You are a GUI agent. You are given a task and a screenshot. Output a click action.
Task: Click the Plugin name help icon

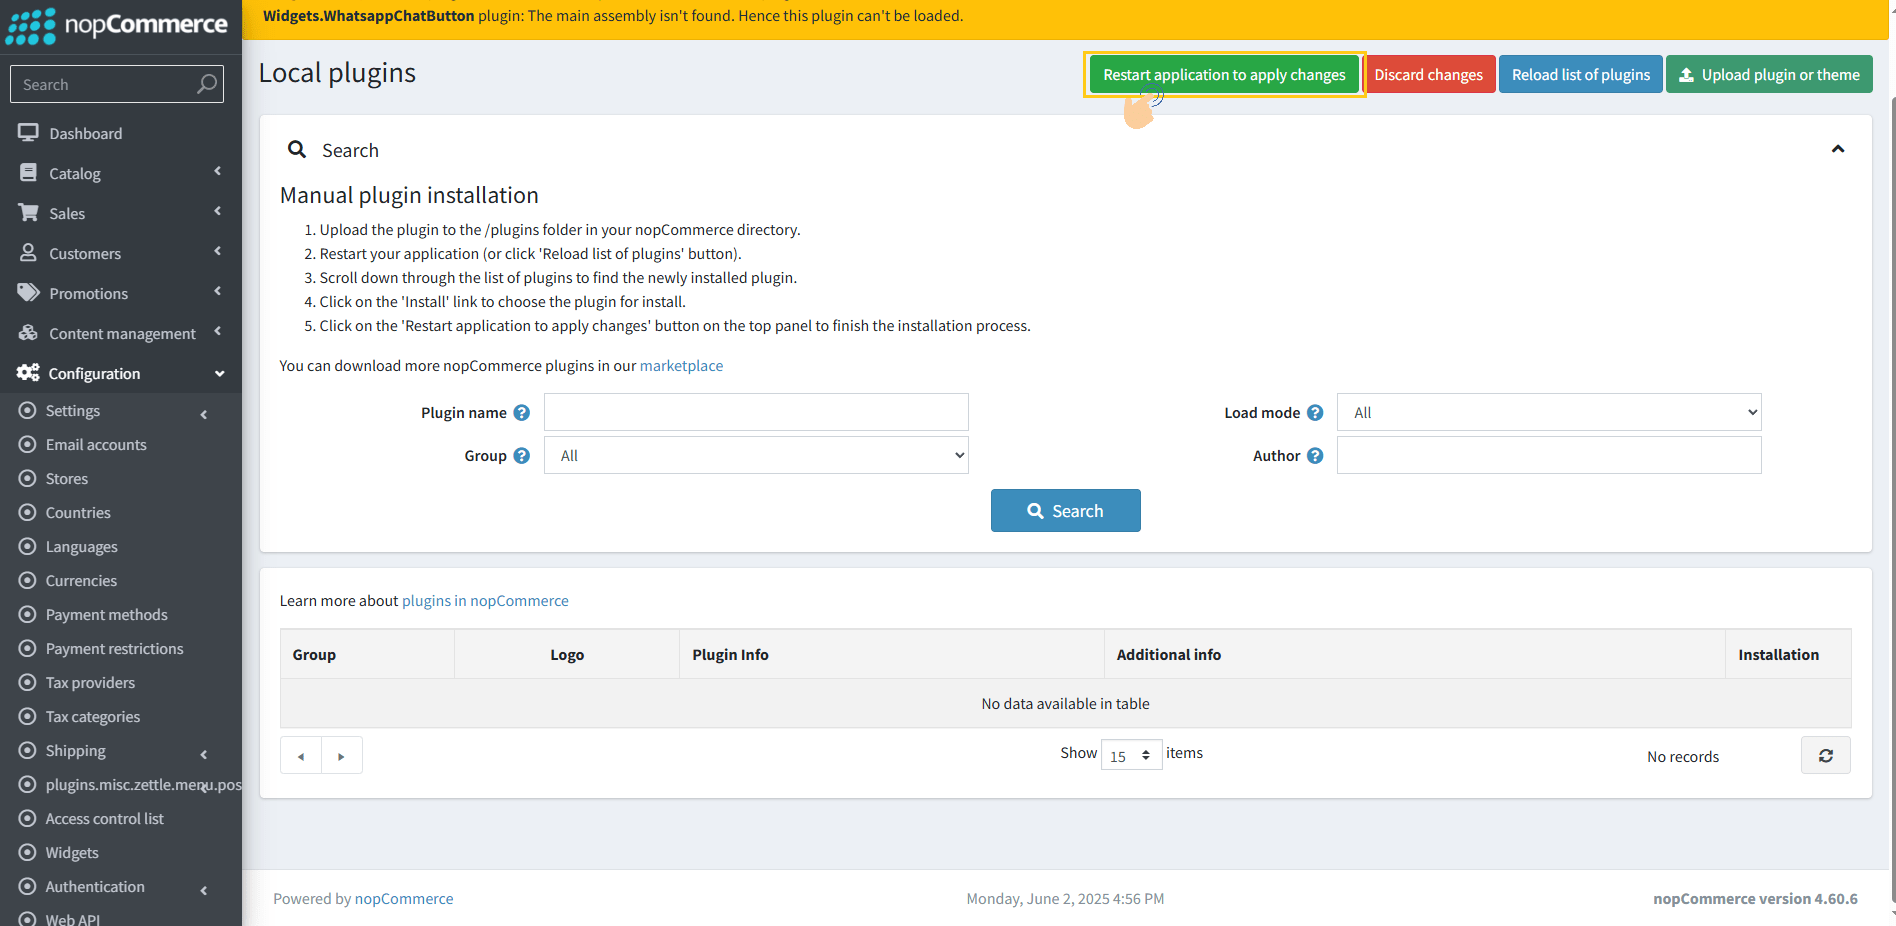click(x=521, y=413)
